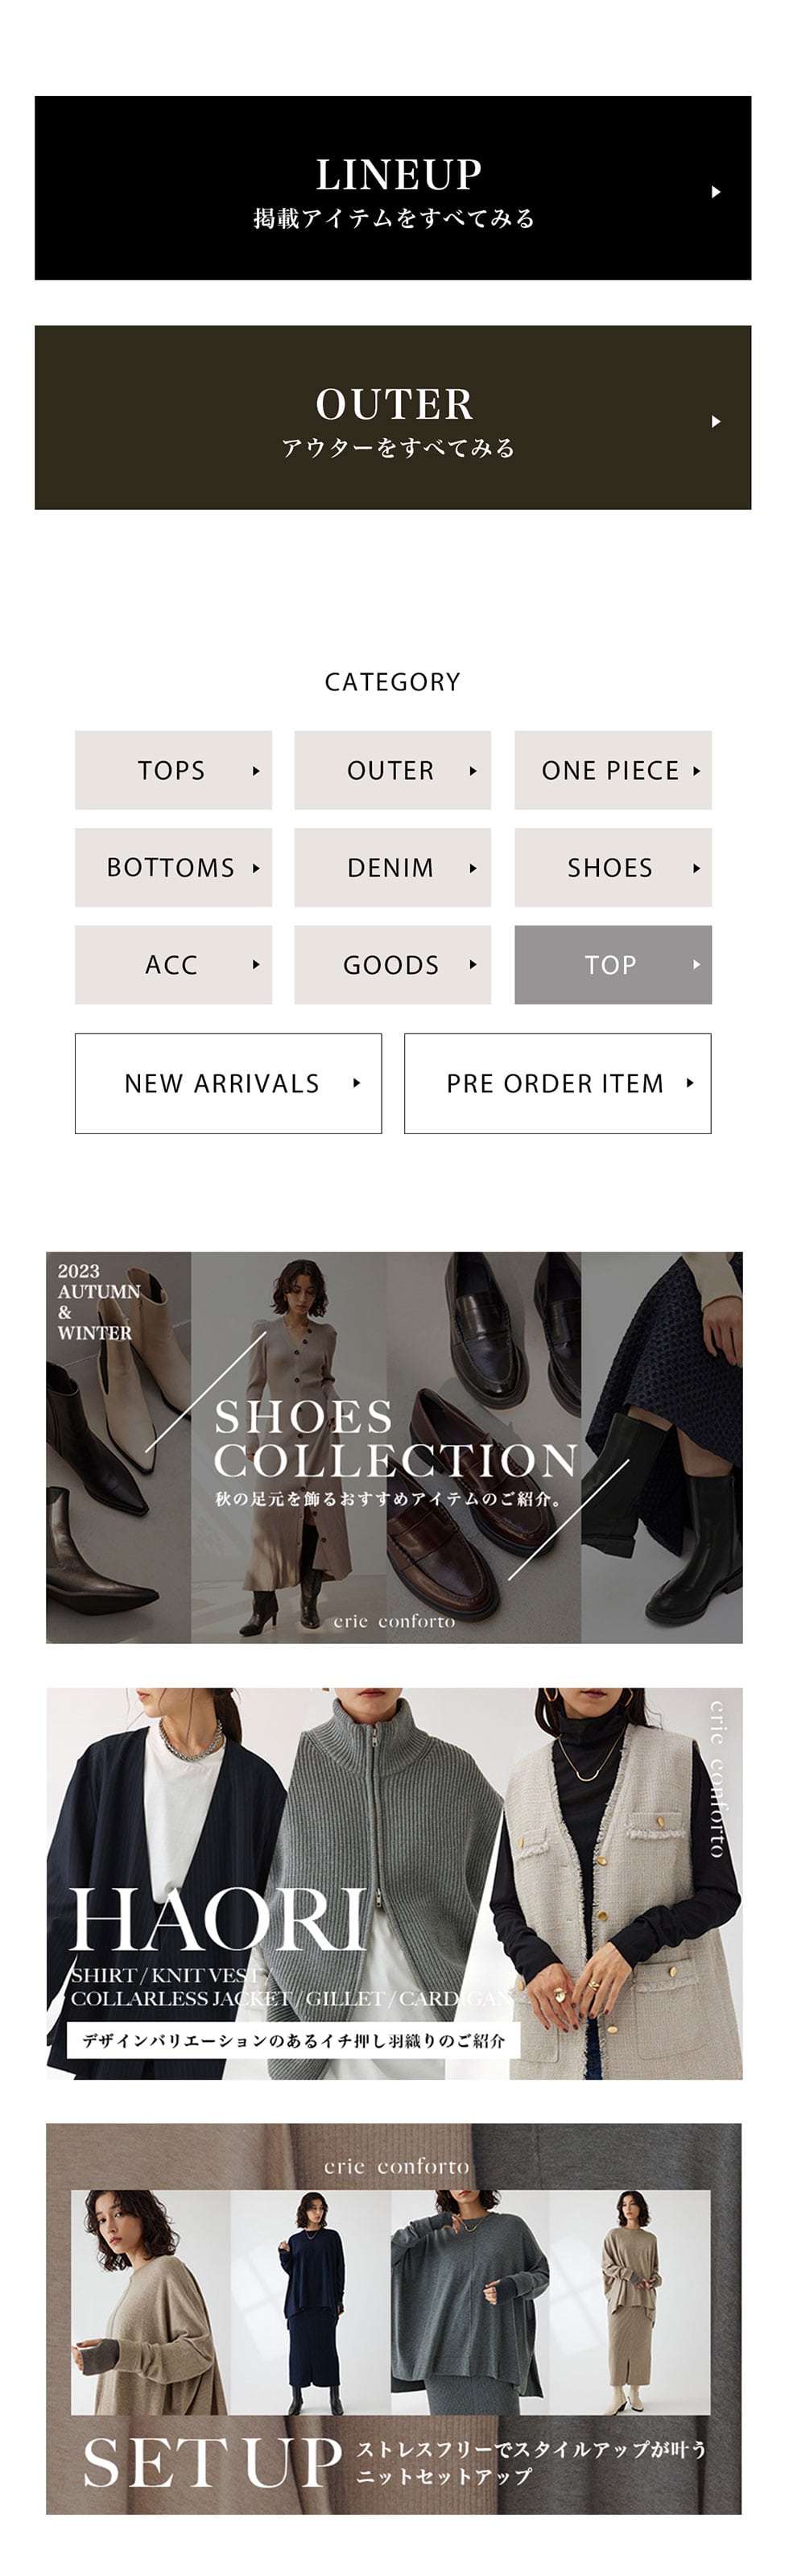Click the arrow beside ONE PIECE
789x2576 pixels.
click(x=696, y=771)
